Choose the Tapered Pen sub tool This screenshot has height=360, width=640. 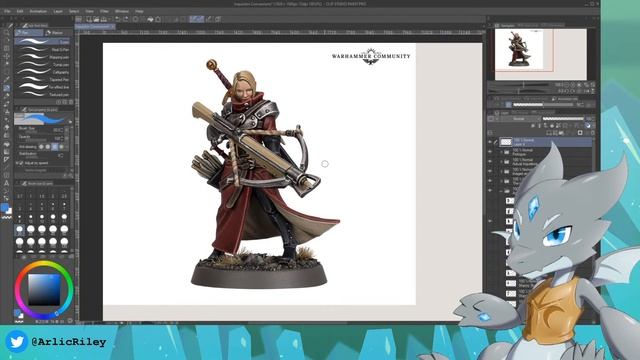coord(43,80)
